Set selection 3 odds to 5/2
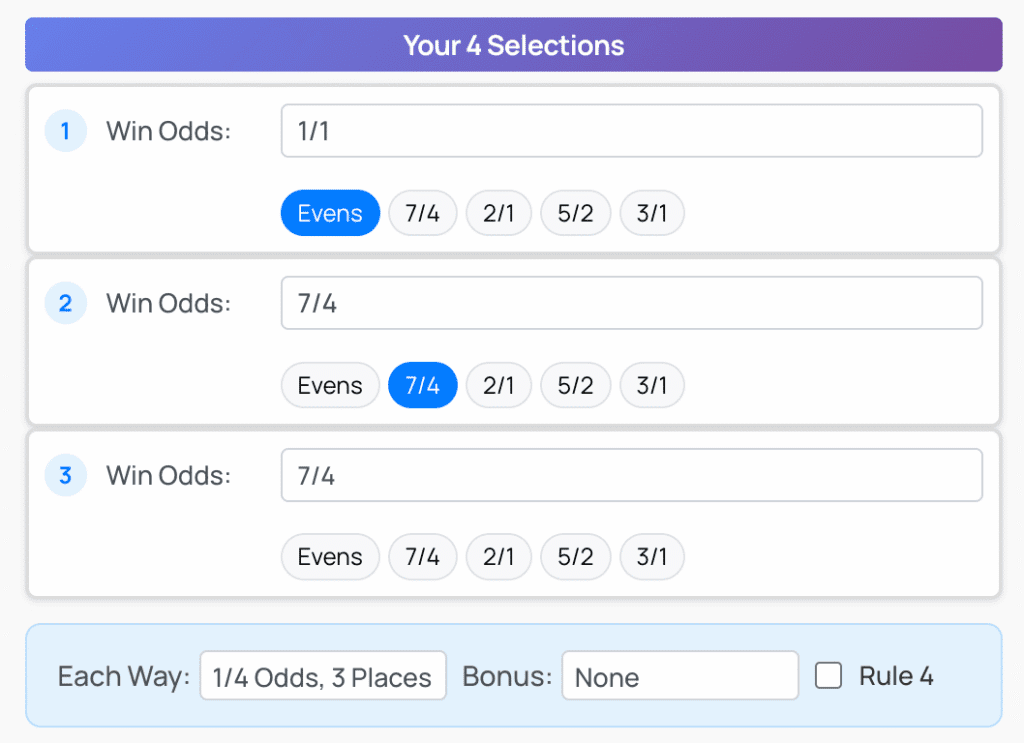 point(575,558)
